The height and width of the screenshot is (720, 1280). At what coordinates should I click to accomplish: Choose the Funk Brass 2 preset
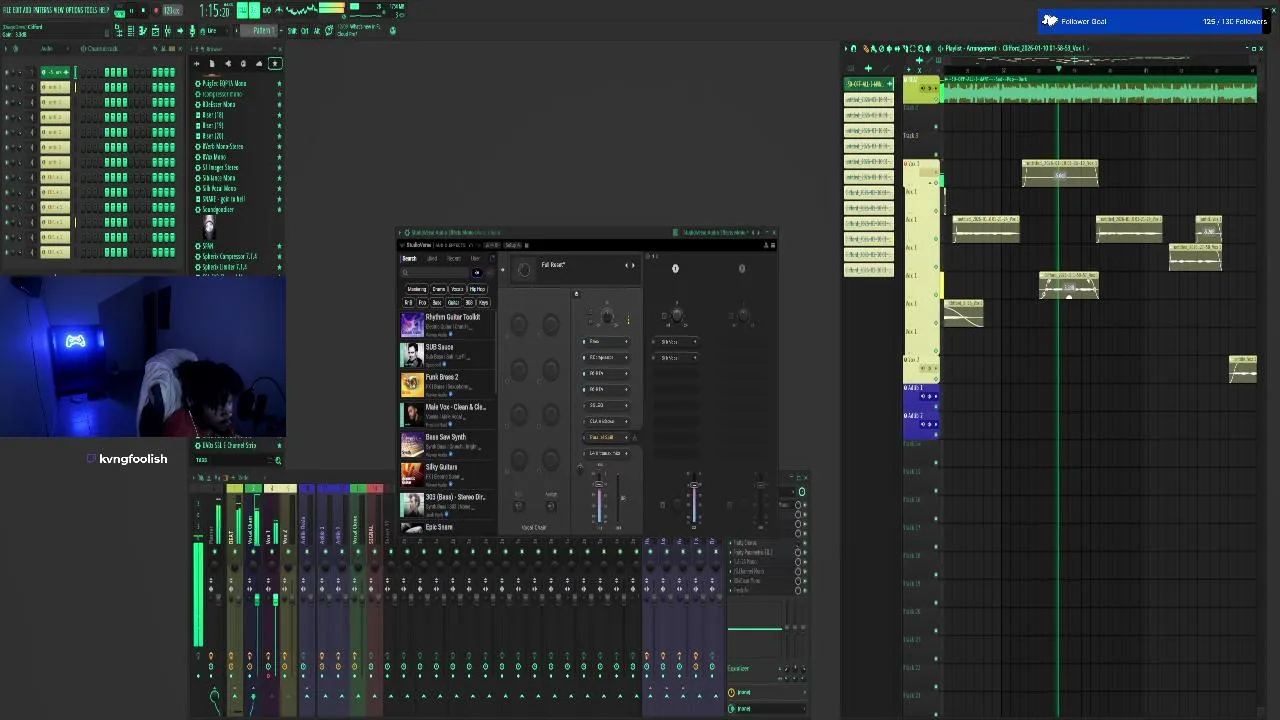point(446,383)
